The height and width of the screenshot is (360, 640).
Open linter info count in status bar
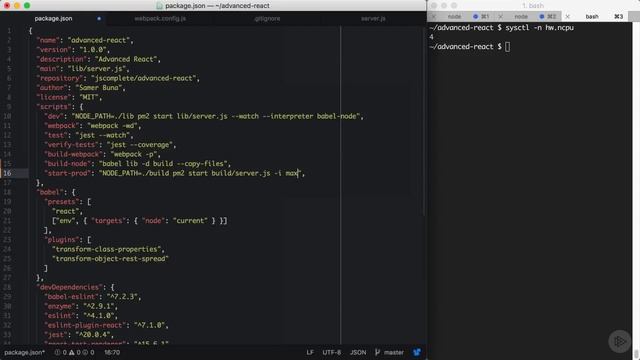pos(89,352)
